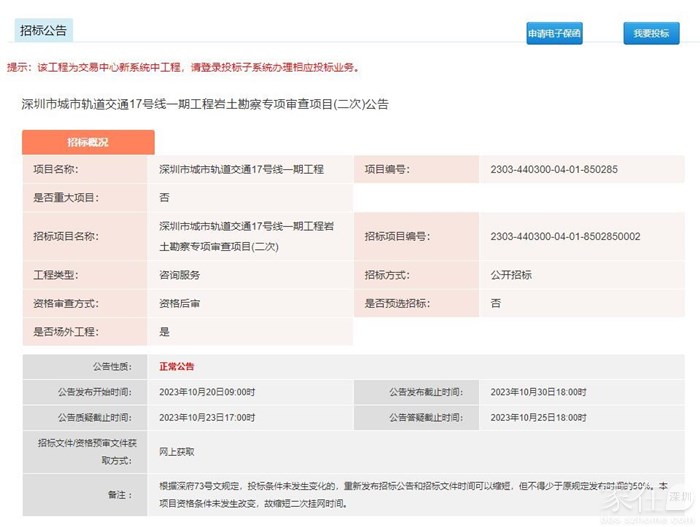Select the orange 招标概况 section tab
This screenshot has height=527, width=700.
pos(88,142)
